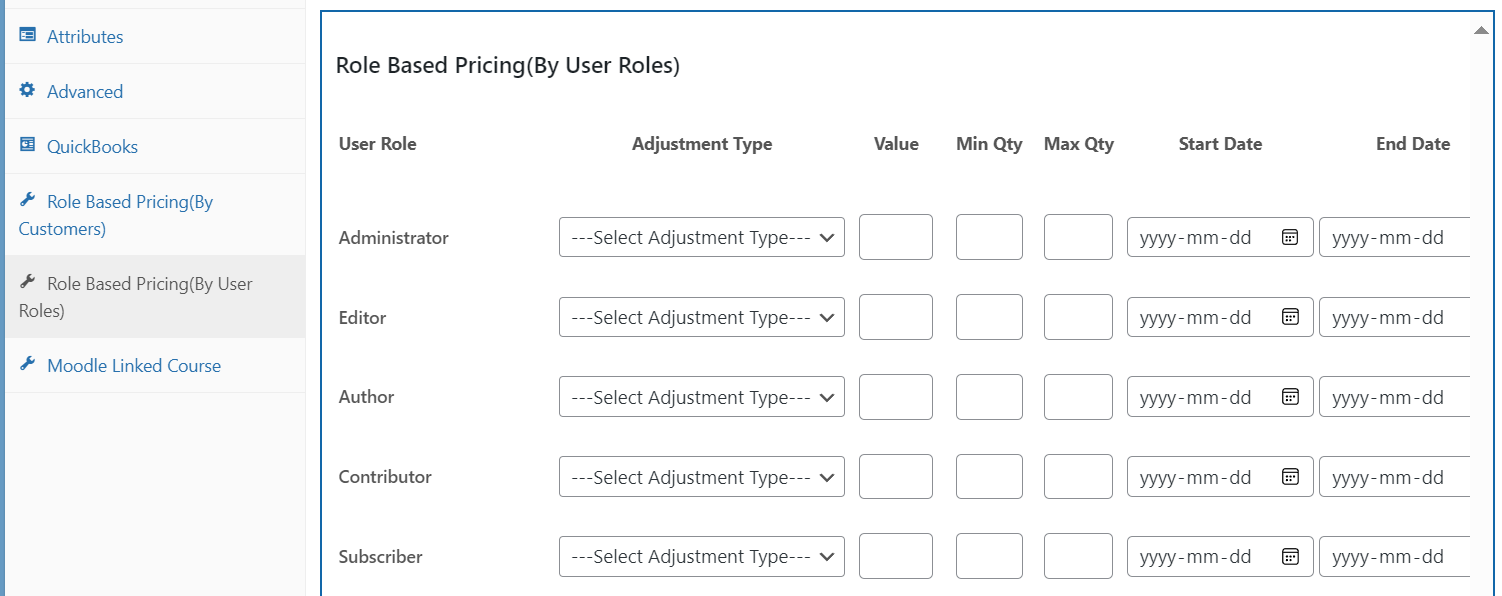Open calendar picker for Subscriber start date
The width and height of the screenshot is (1502, 596).
(x=1290, y=556)
